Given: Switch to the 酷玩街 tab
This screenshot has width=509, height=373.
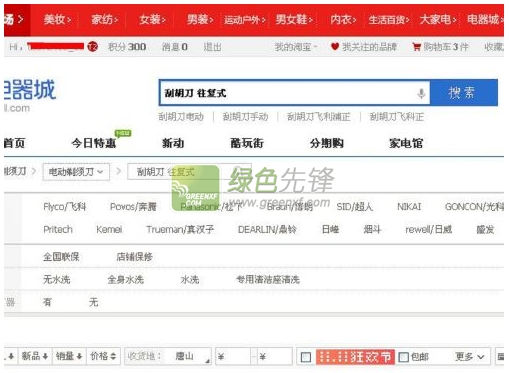Looking at the screenshot, I should click(x=247, y=143).
